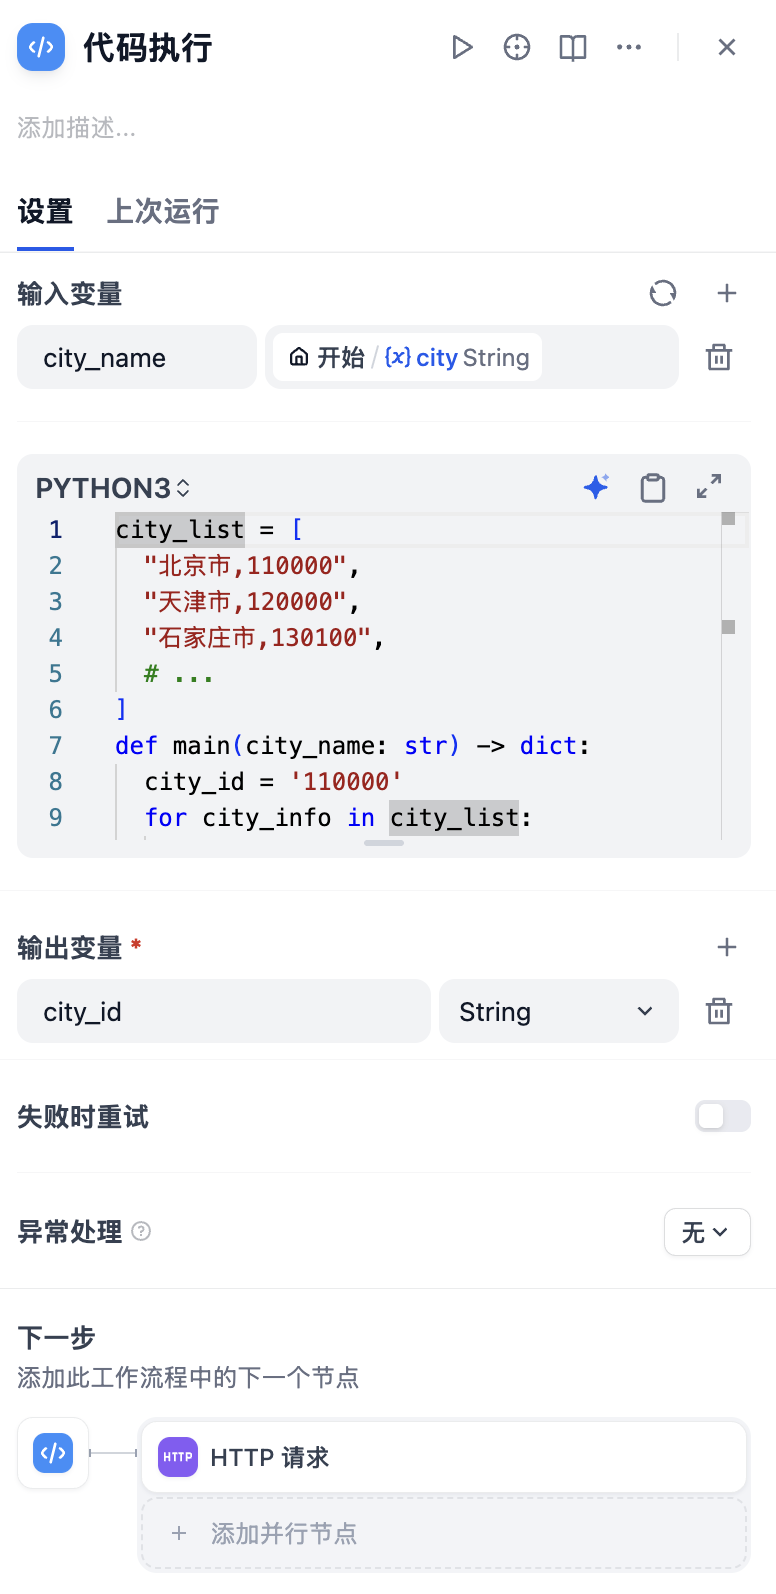Click the city_name variable name field
Image resolution: width=776 pixels, height=1594 pixels.
137,358
